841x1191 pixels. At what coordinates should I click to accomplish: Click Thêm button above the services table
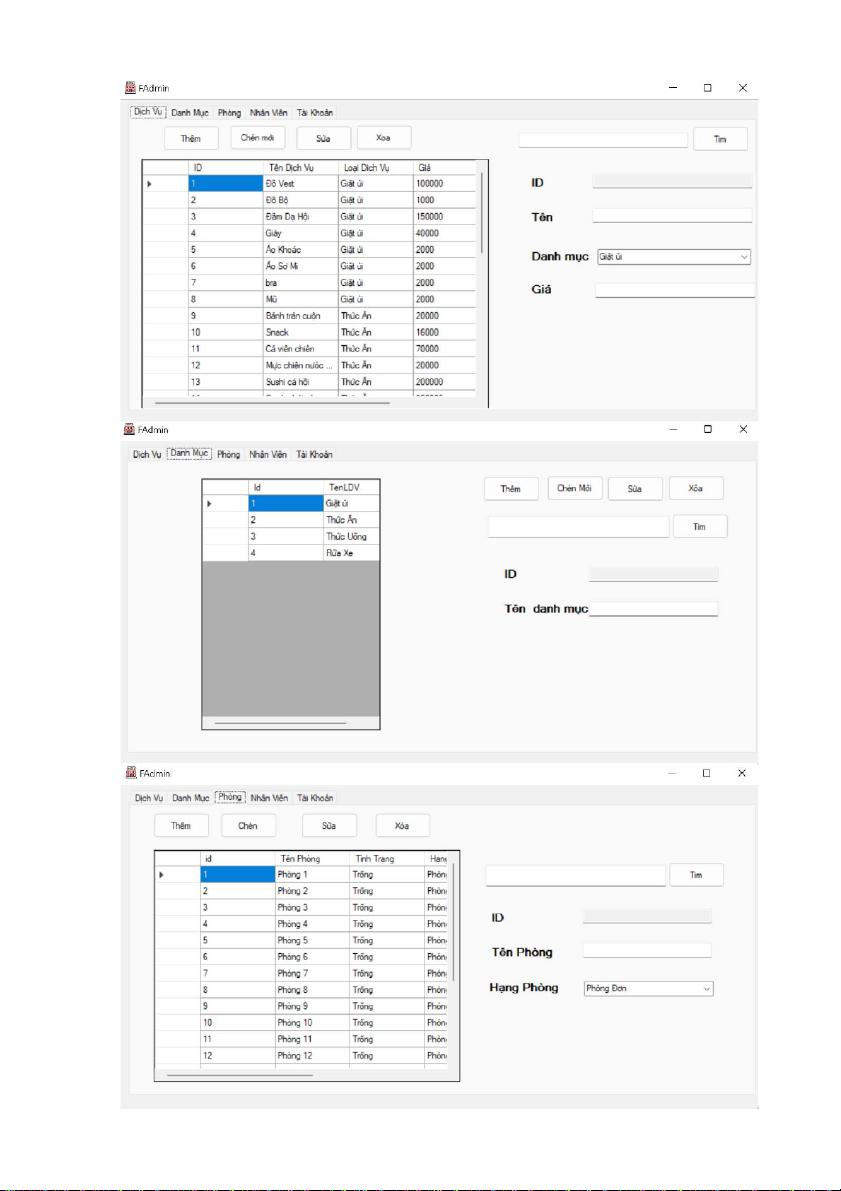tap(191, 138)
